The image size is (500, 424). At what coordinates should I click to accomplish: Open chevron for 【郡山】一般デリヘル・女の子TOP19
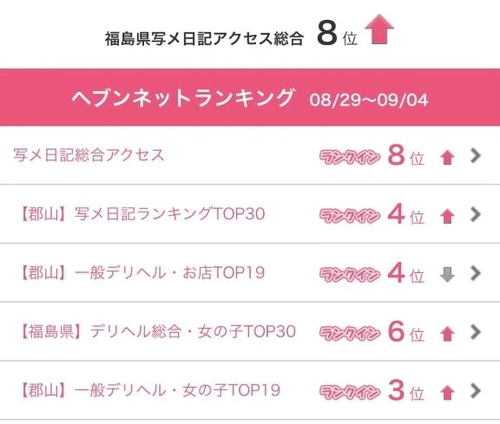pyautogui.click(x=476, y=390)
